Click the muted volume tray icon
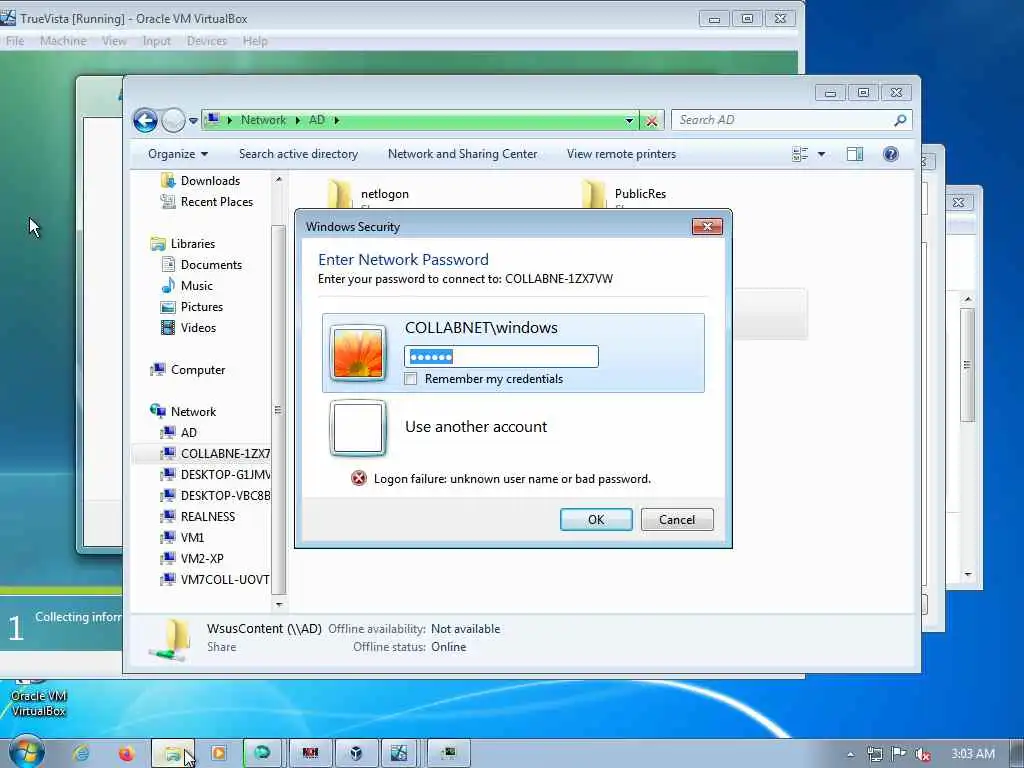Image resolution: width=1024 pixels, height=768 pixels. [923, 754]
